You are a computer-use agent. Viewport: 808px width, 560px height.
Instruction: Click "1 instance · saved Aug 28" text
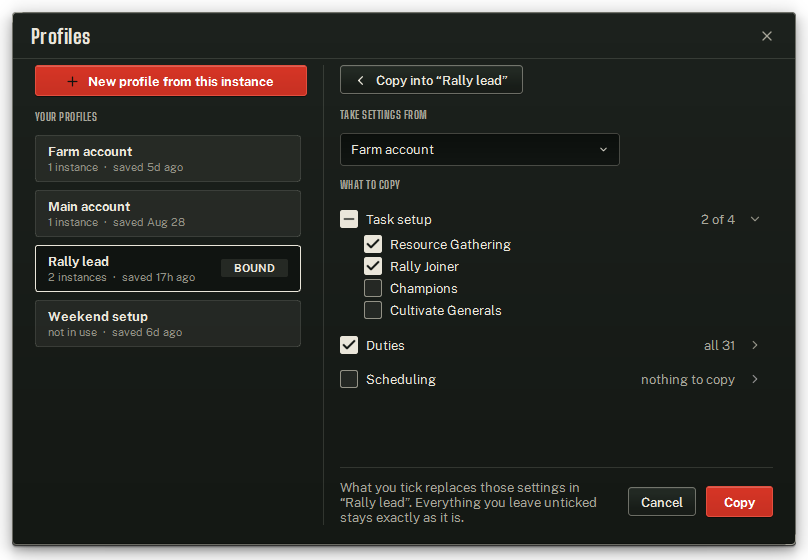coord(116,222)
